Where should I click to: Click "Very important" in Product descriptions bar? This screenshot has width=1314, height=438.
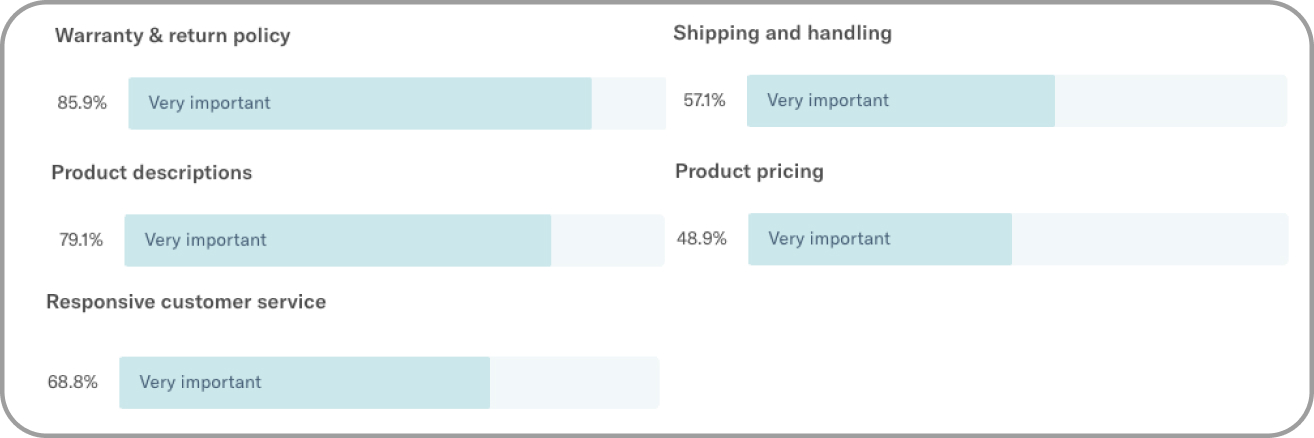pyautogui.click(x=205, y=240)
